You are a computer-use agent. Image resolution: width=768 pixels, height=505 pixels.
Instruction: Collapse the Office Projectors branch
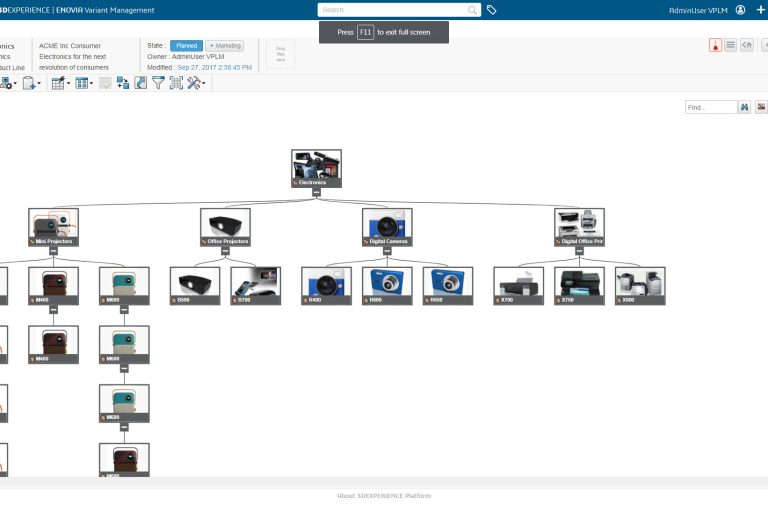[225, 250]
